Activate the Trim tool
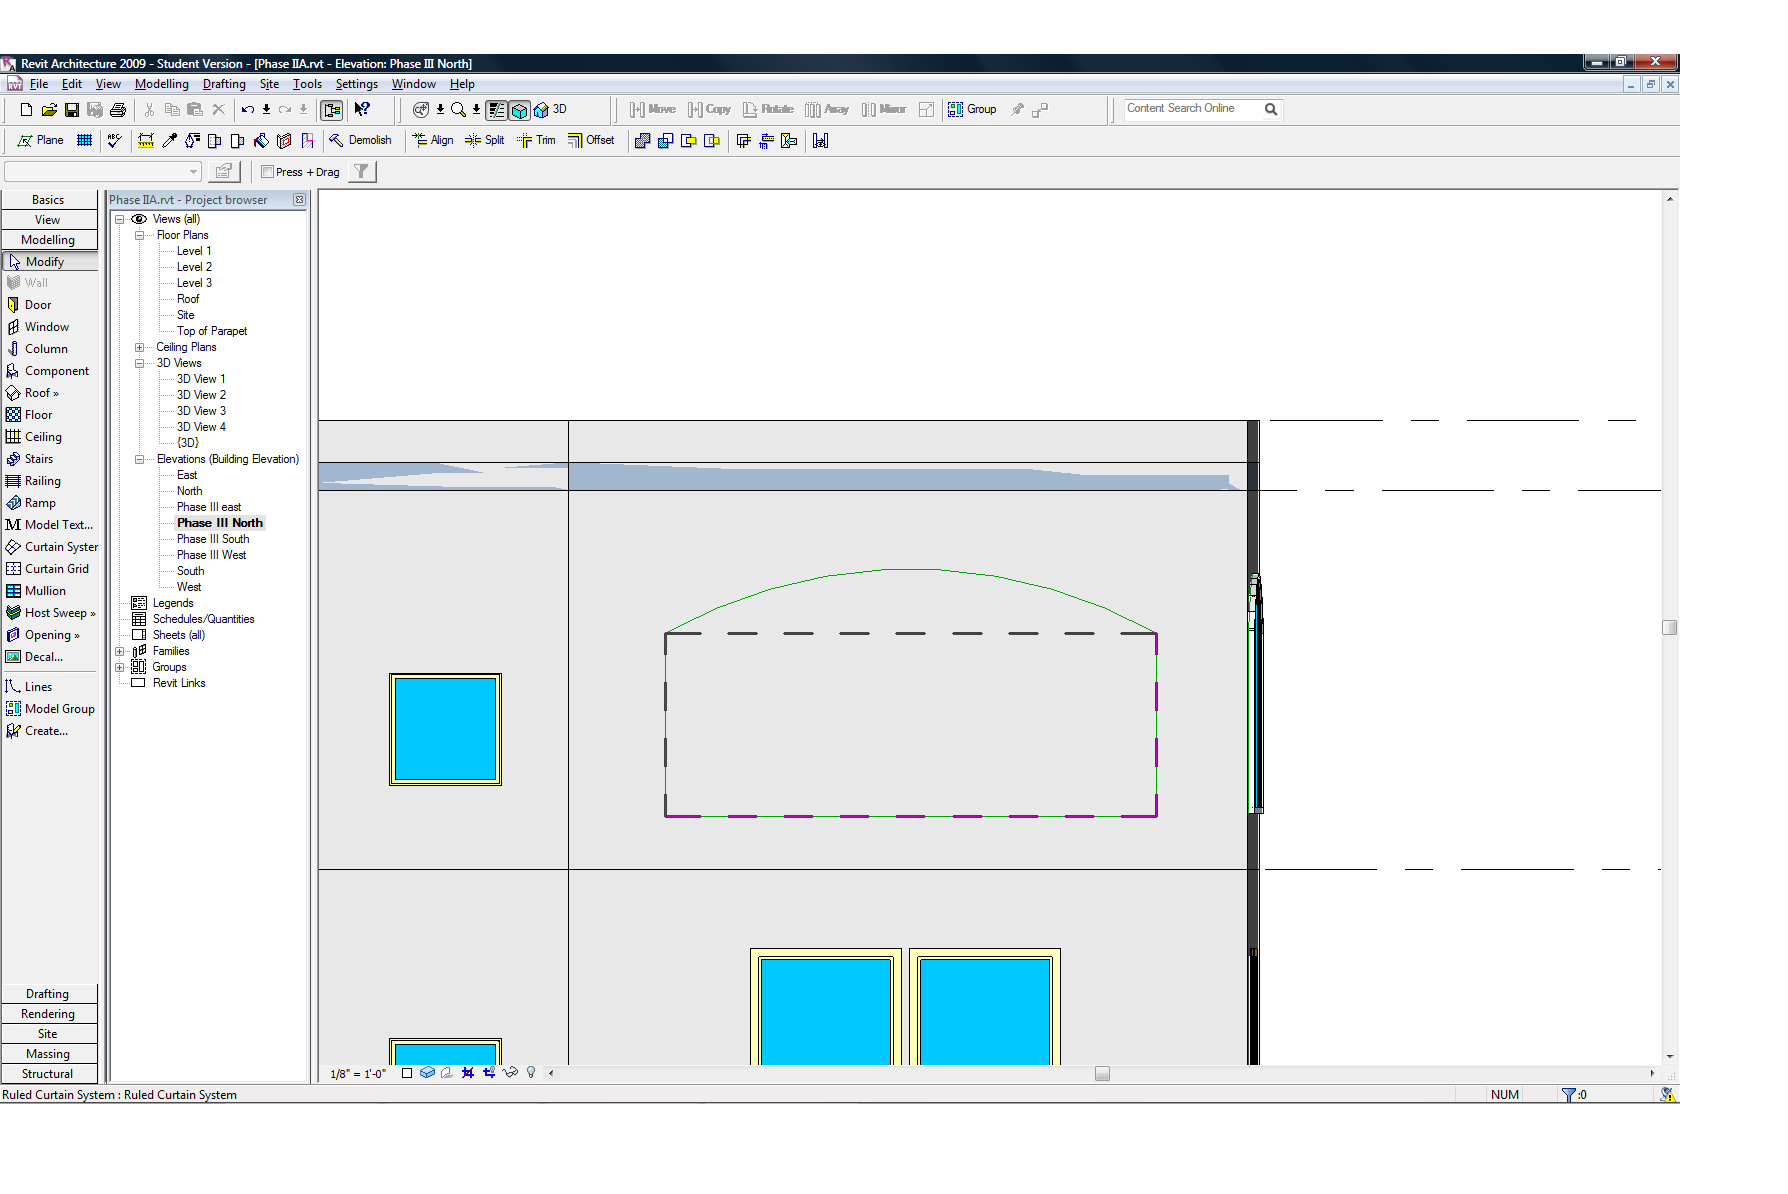Screen dimensions: 1788x1194 (536, 141)
